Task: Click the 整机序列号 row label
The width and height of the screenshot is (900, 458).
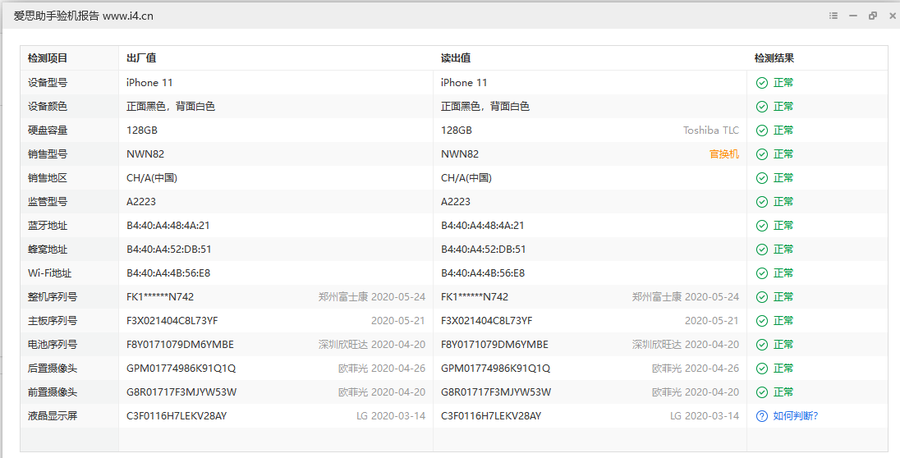Action: [53, 297]
